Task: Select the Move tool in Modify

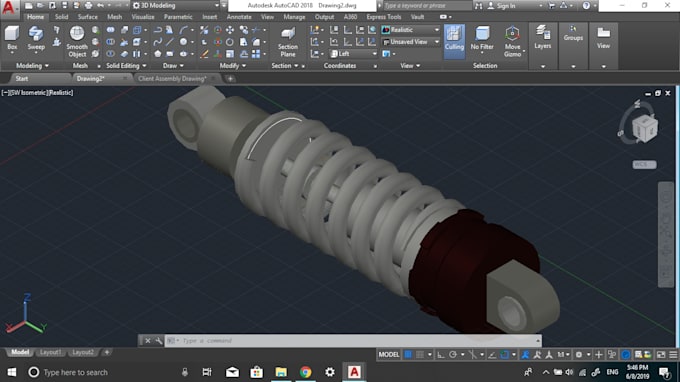Action: click(230, 30)
